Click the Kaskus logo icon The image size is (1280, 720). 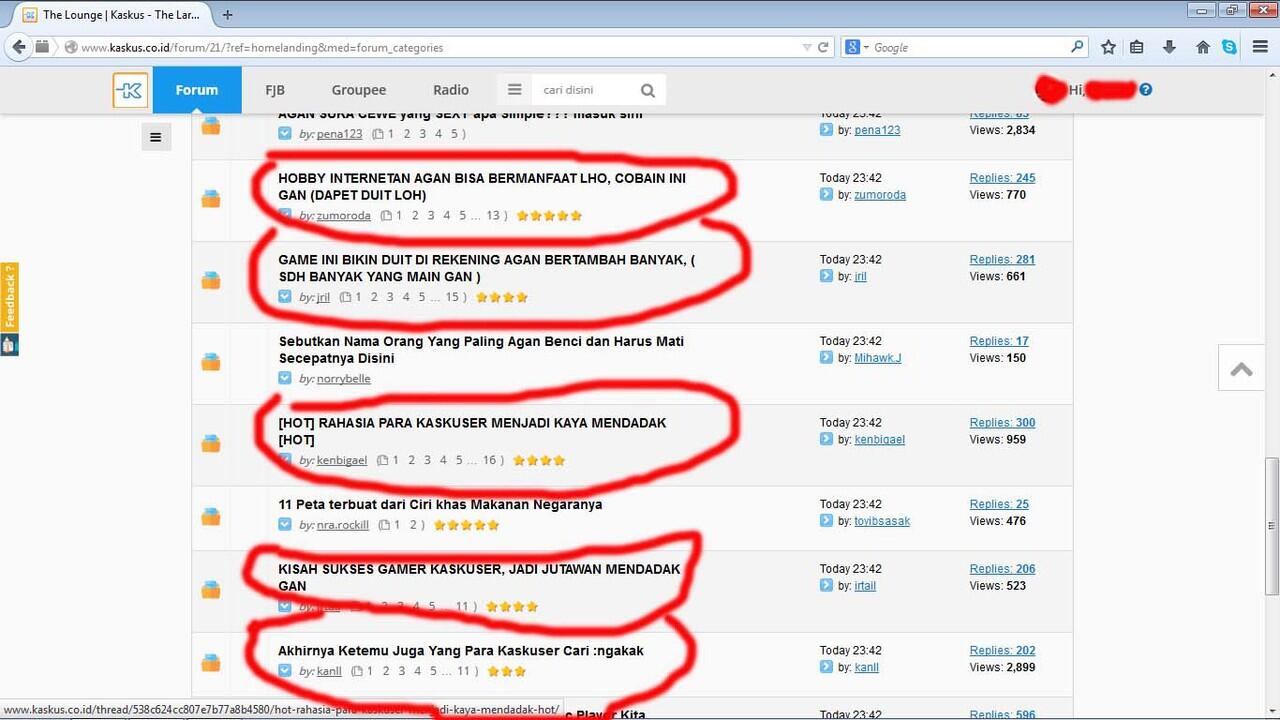coord(130,90)
